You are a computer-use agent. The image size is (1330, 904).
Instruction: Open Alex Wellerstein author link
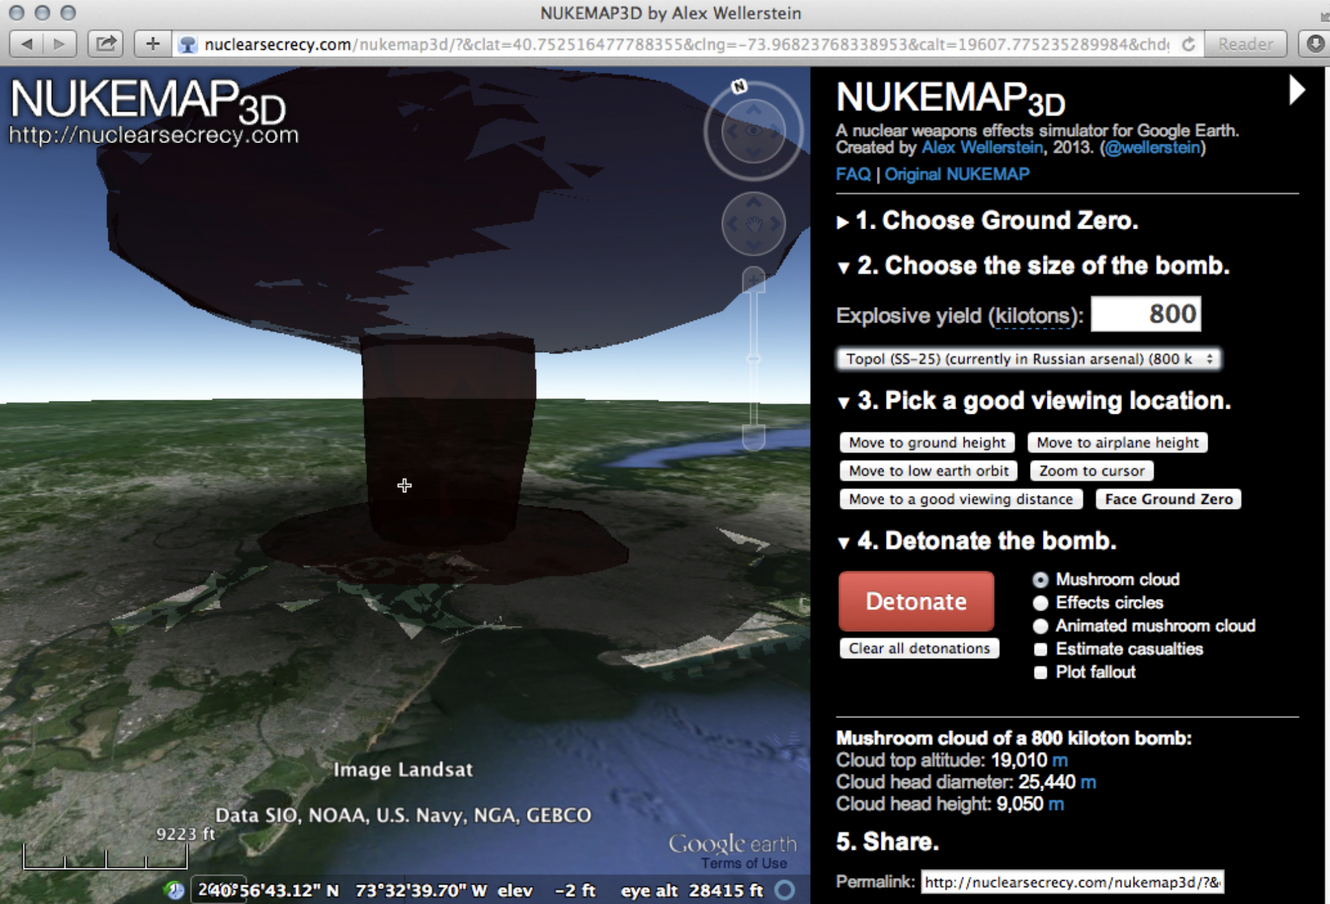tap(982, 147)
